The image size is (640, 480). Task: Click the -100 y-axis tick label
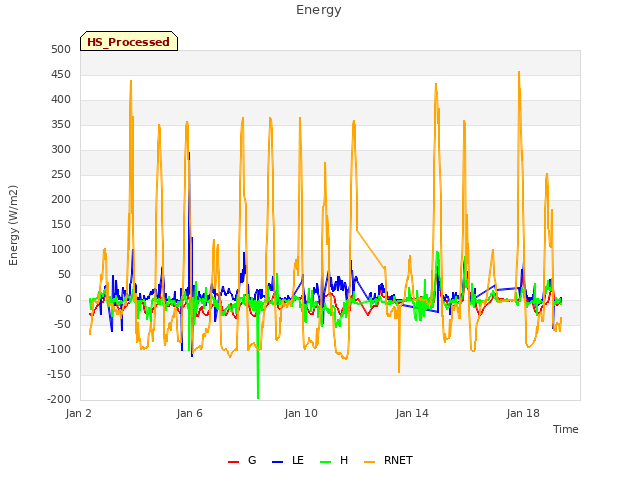click(x=59, y=350)
